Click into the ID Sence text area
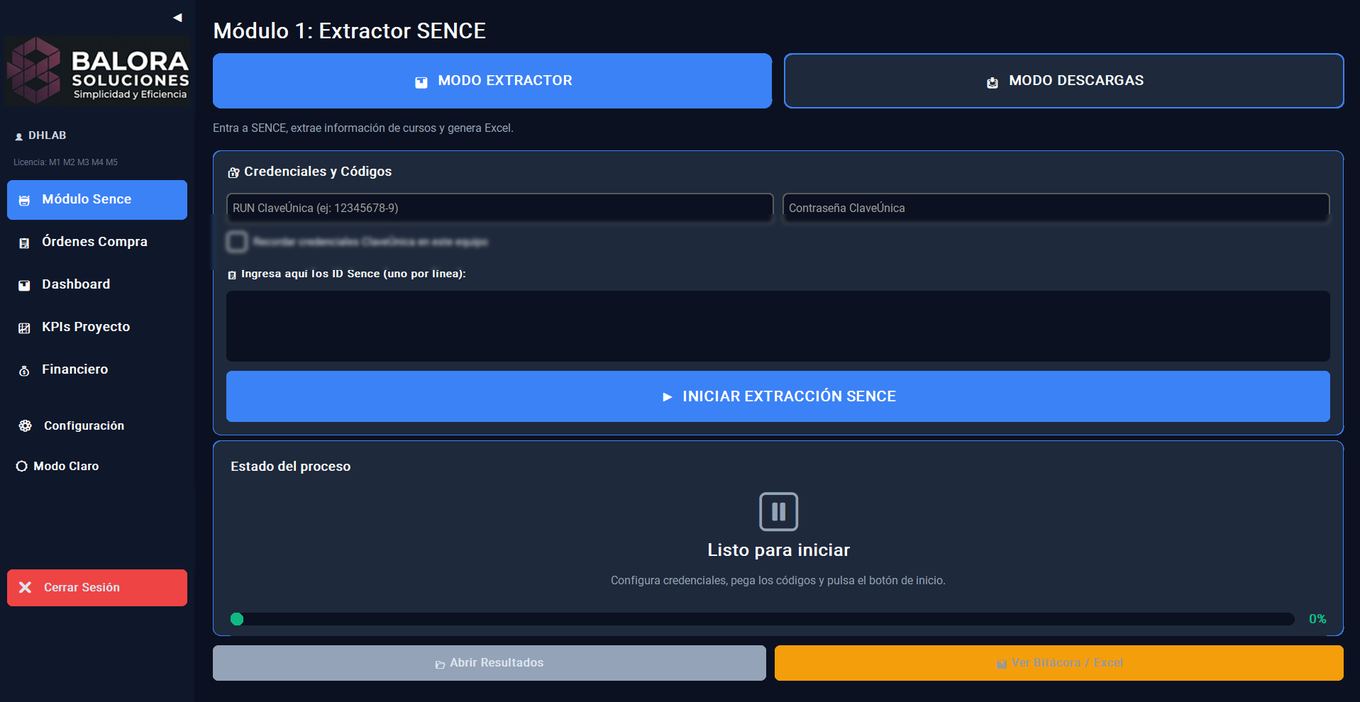This screenshot has width=1360, height=702. (778, 326)
